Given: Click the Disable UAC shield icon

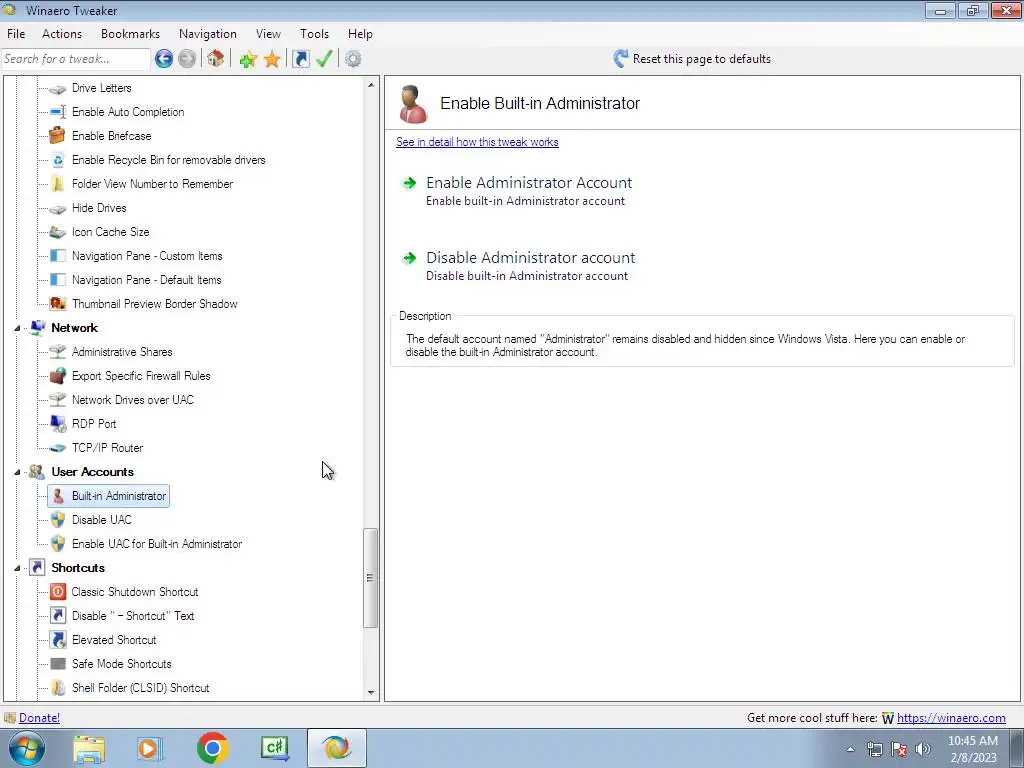Looking at the screenshot, I should (x=57, y=520).
